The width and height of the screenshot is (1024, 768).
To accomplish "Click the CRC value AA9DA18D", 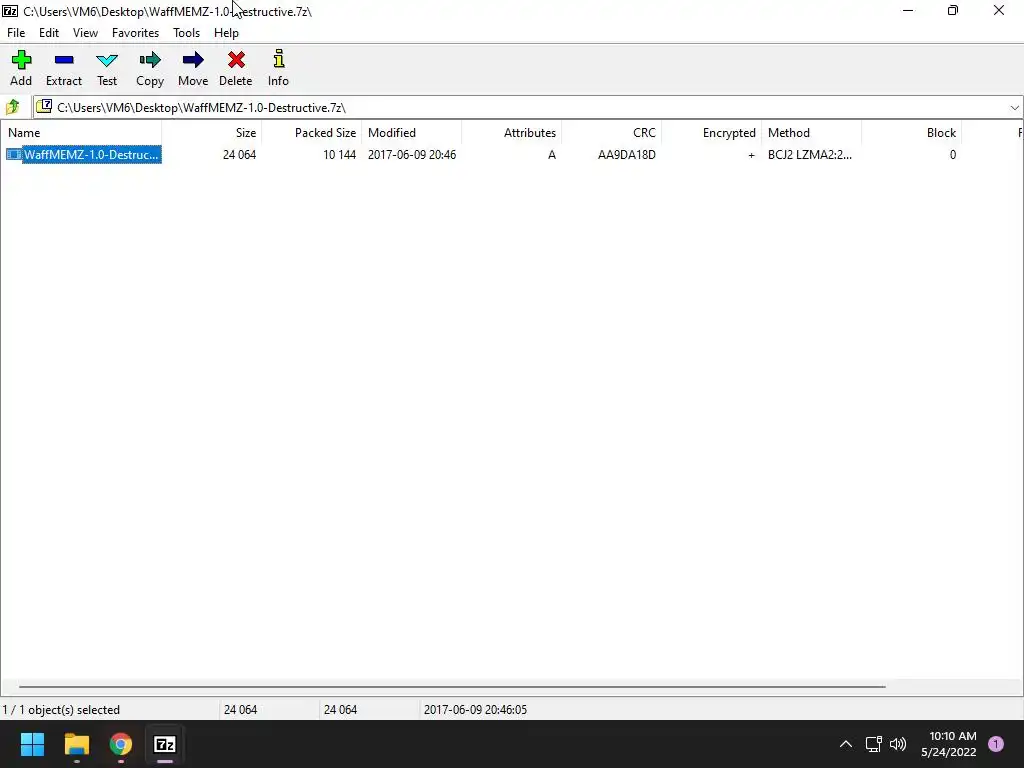I will pos(626,155).
